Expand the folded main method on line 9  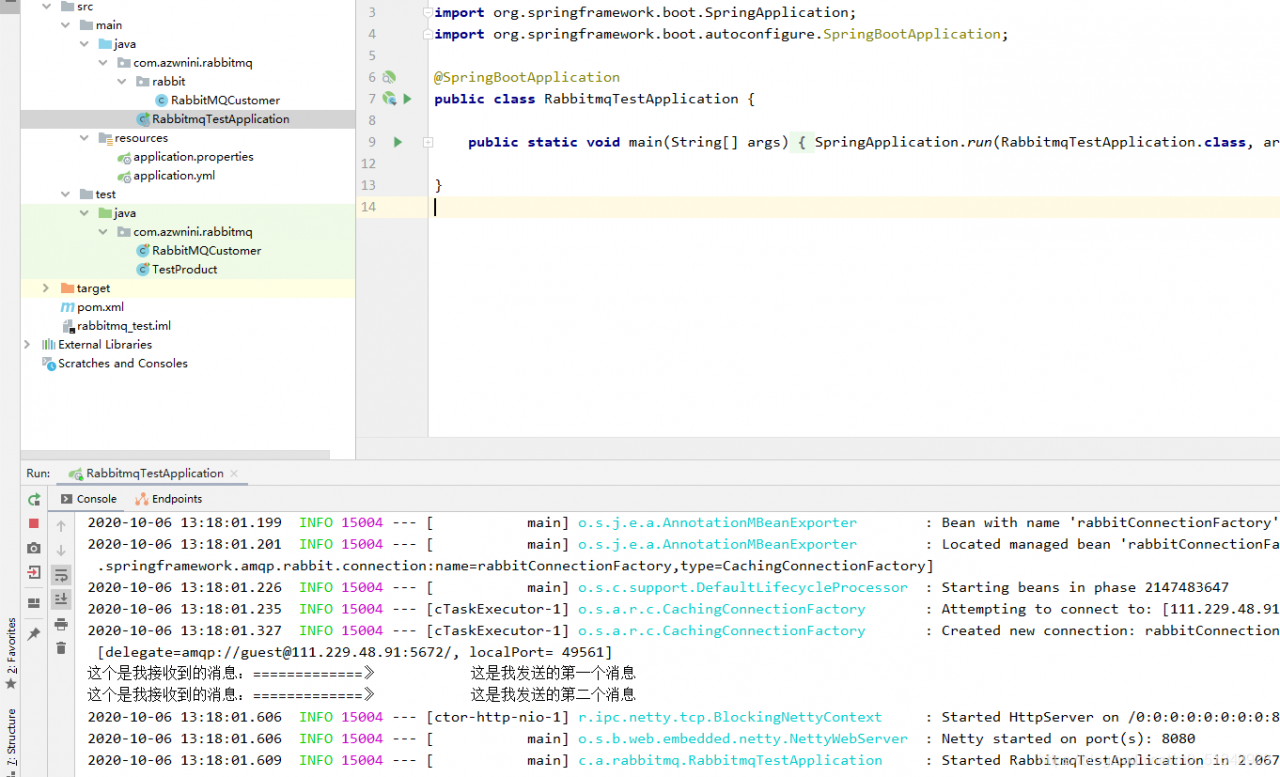[x=428, y=142]
